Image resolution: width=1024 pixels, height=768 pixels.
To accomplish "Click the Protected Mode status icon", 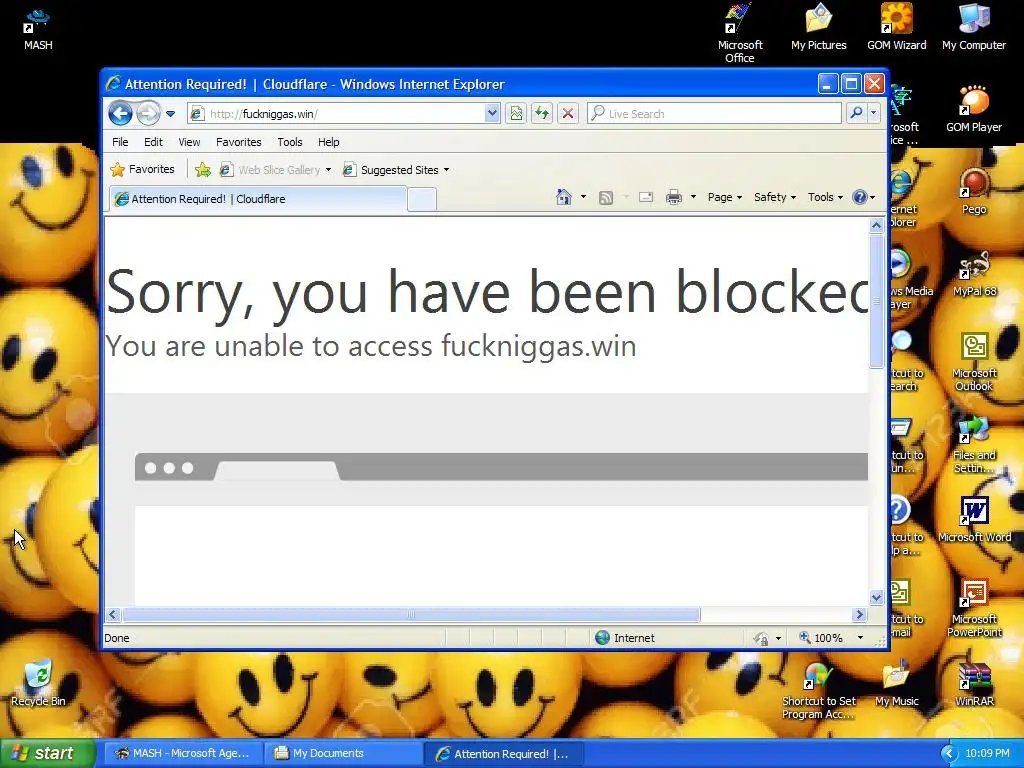I will pos(761,638).
